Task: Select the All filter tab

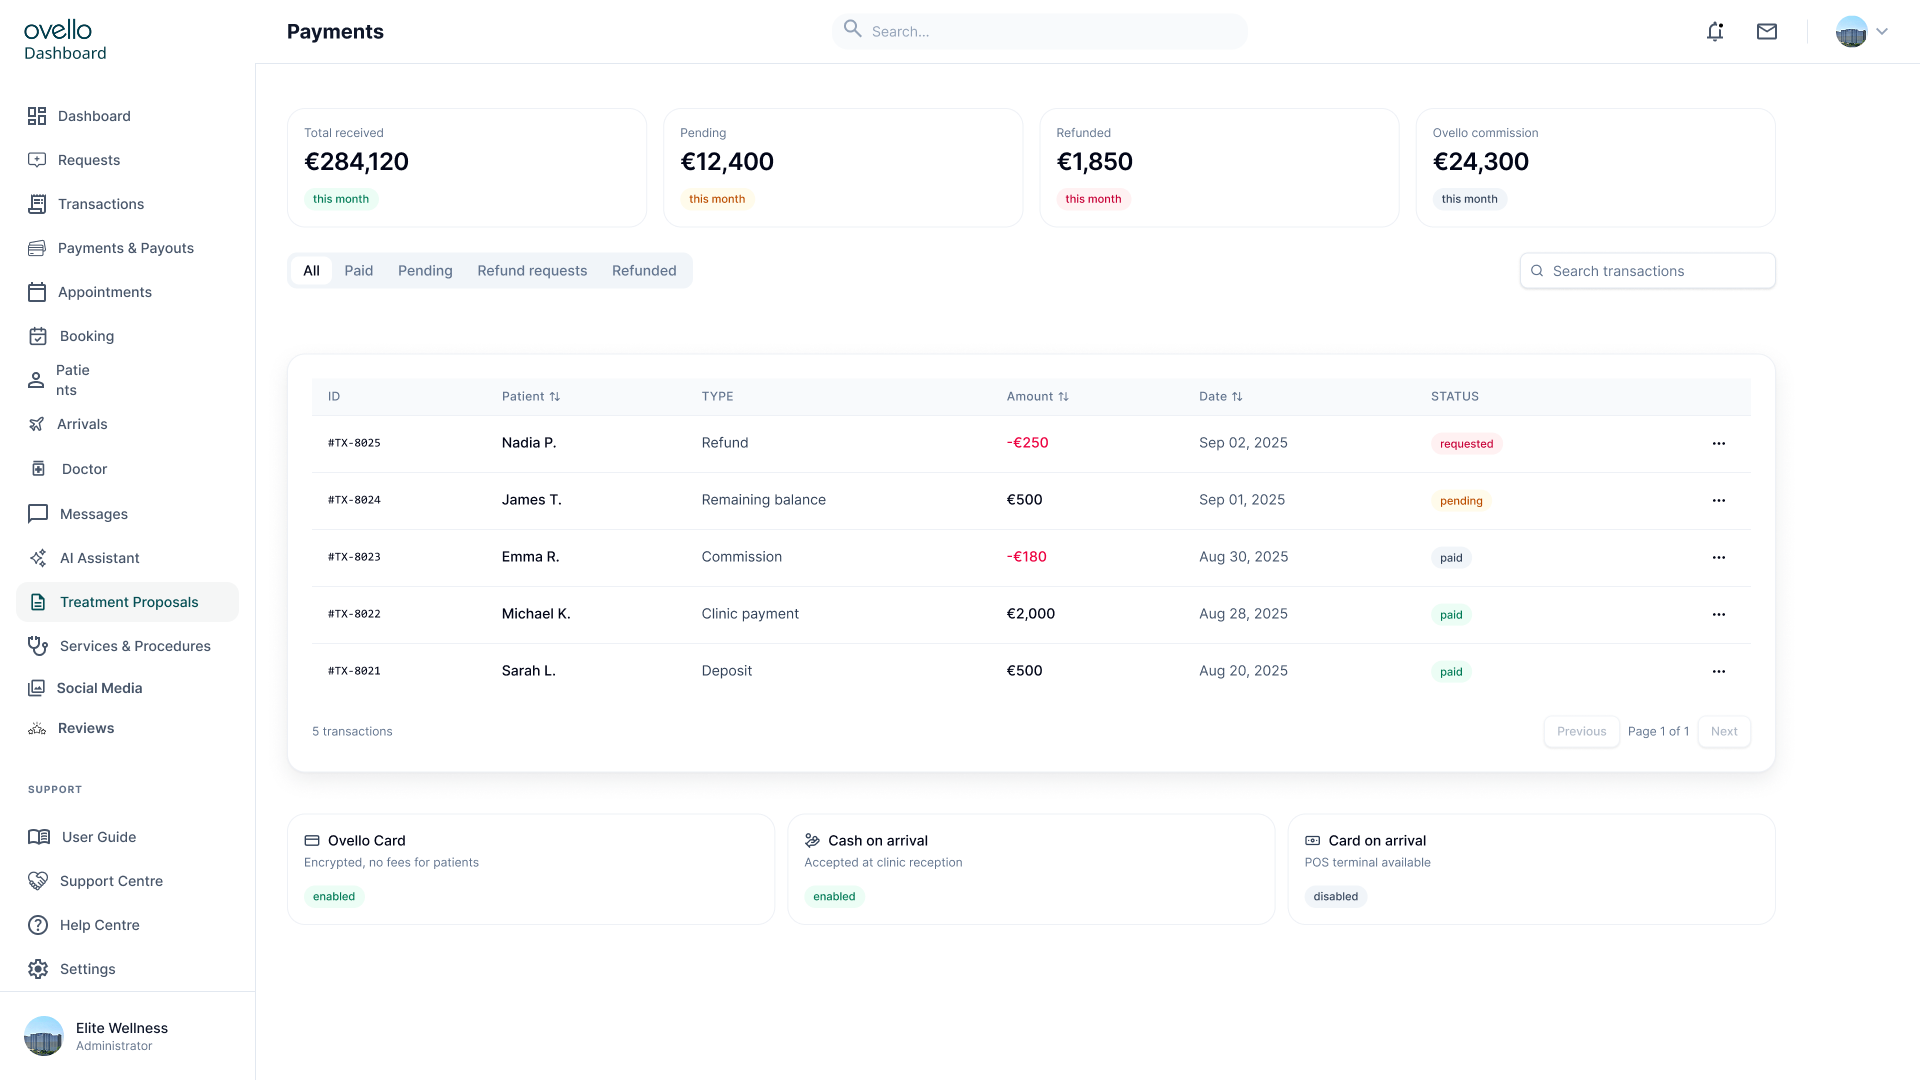Action: [x=311, y=271]
